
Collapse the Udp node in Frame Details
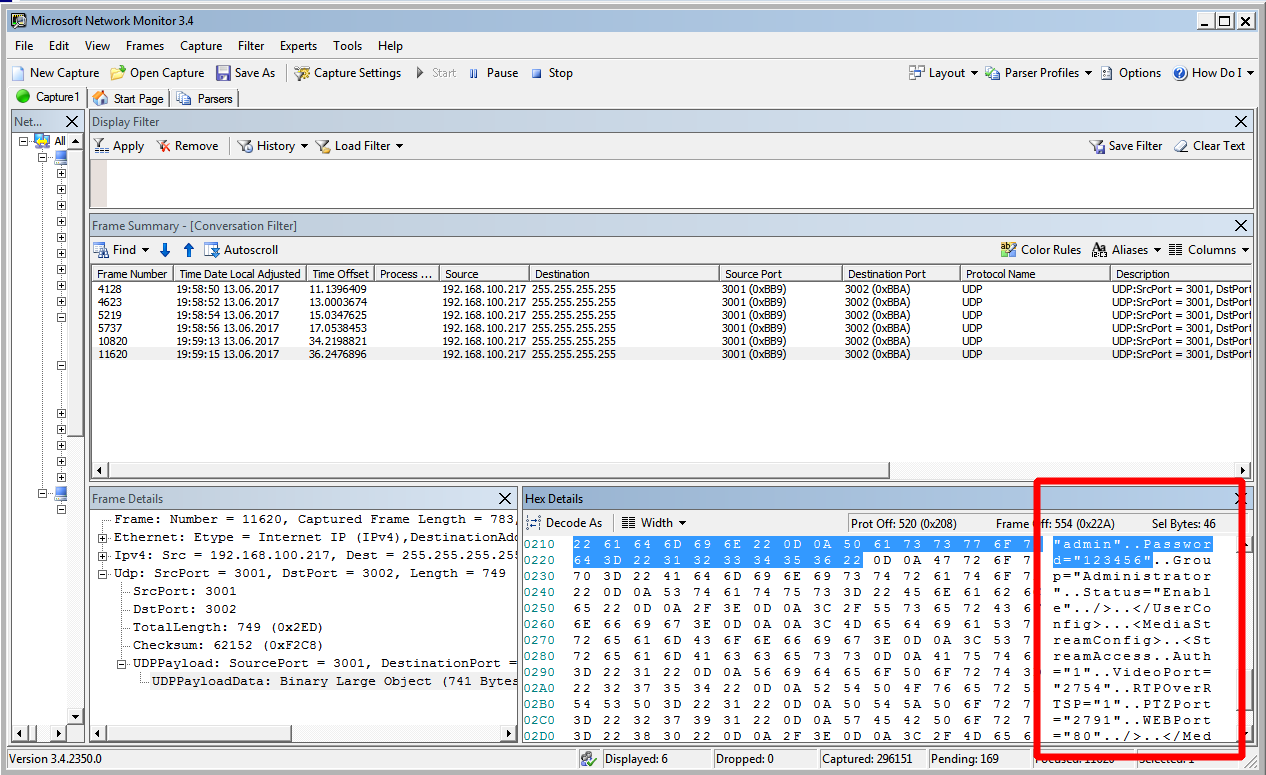pyautogui.click(x=103, y=574)
